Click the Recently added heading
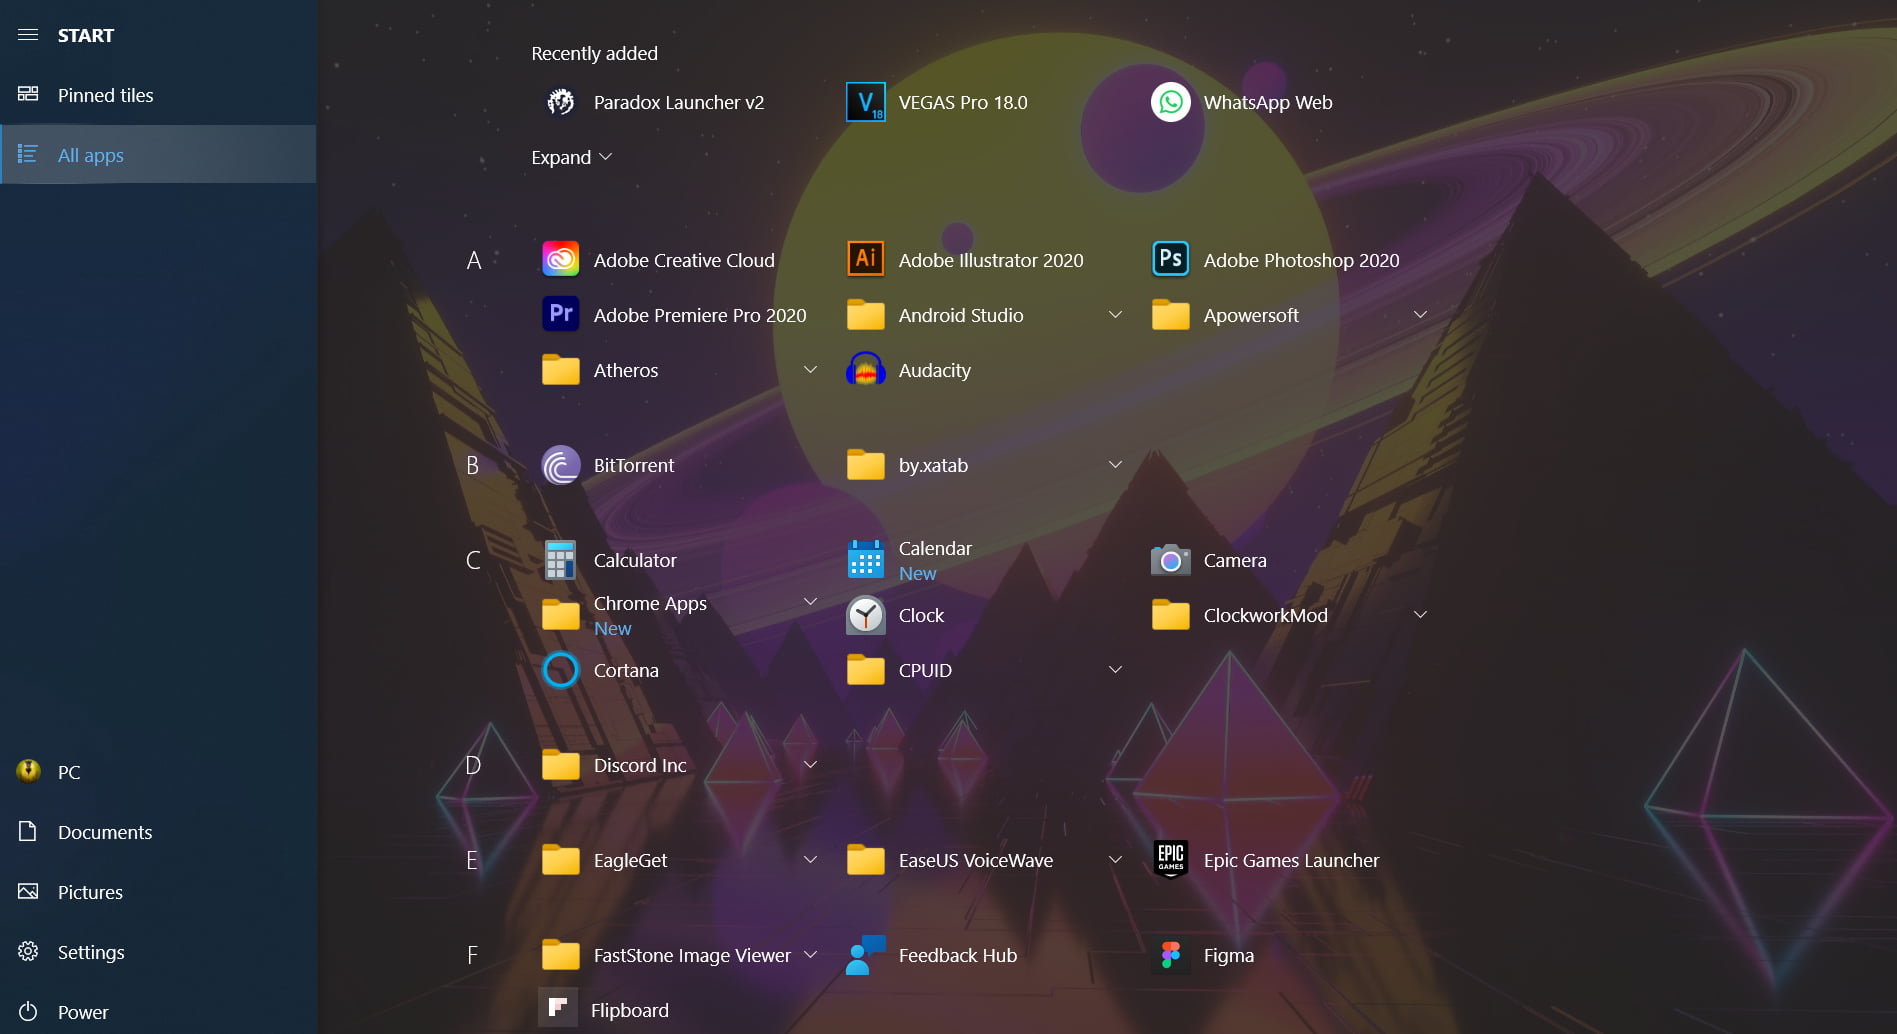 click(x=594, y=53)
